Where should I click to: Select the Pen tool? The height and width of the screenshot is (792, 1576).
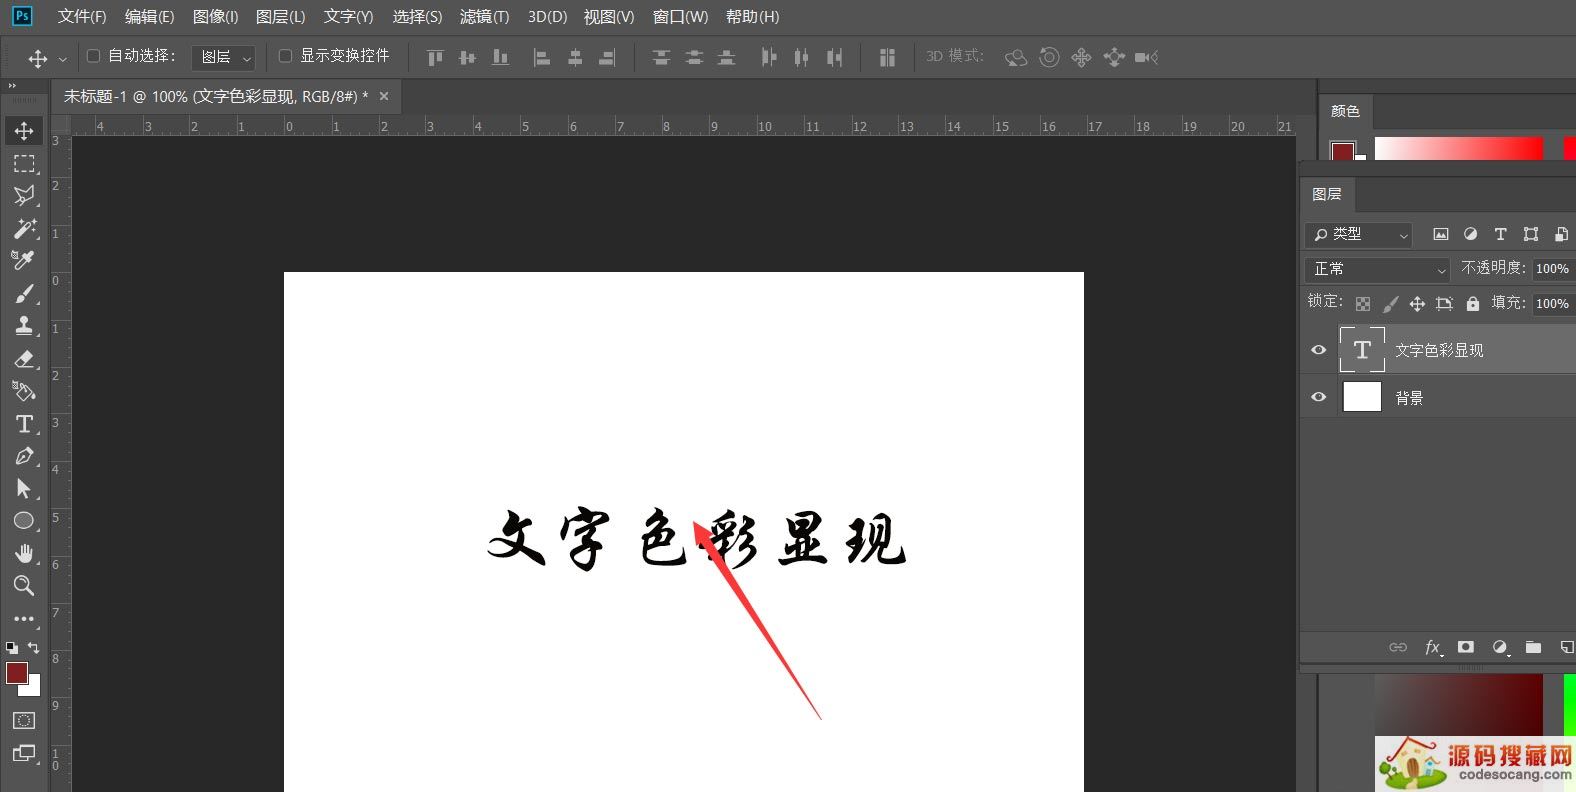(x=24, y=456)
